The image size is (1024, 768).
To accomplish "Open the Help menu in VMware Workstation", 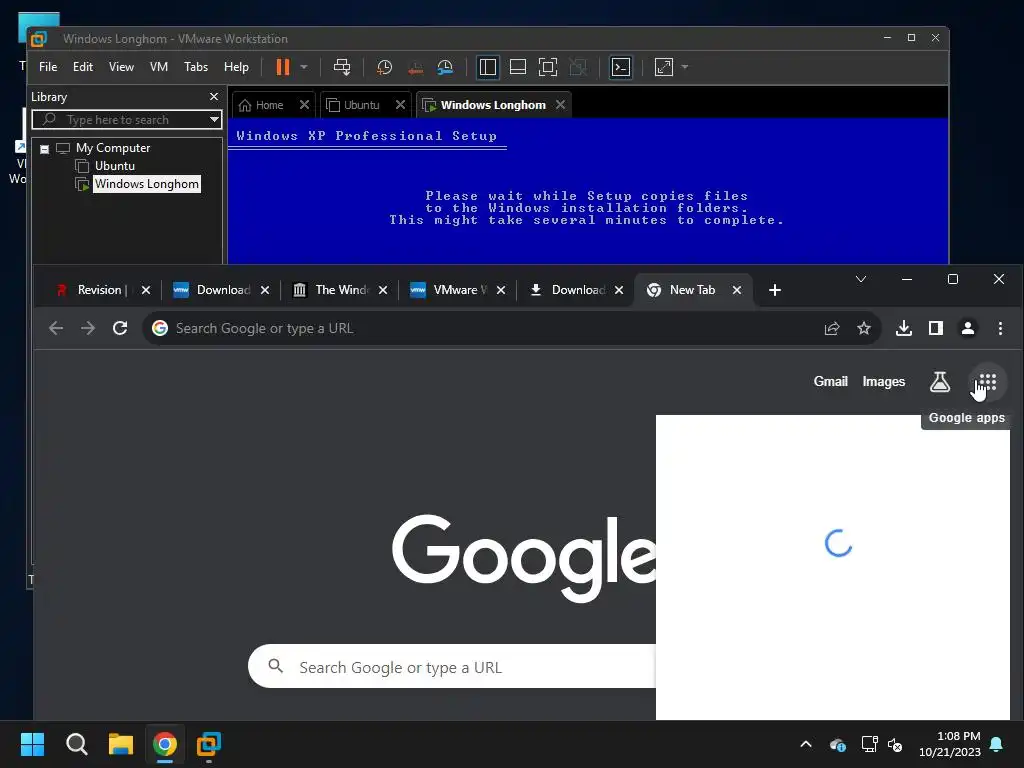I will [x=236, y=67].
